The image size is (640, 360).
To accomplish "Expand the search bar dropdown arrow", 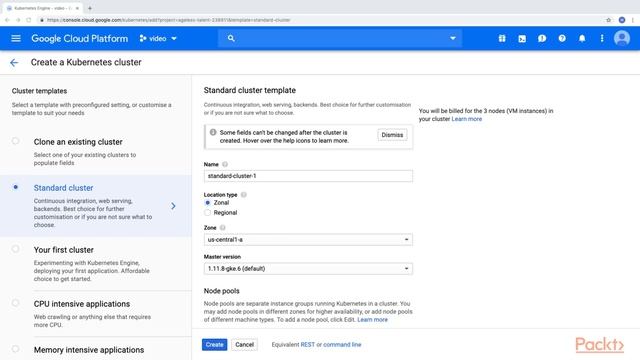I will pos(453,38).
